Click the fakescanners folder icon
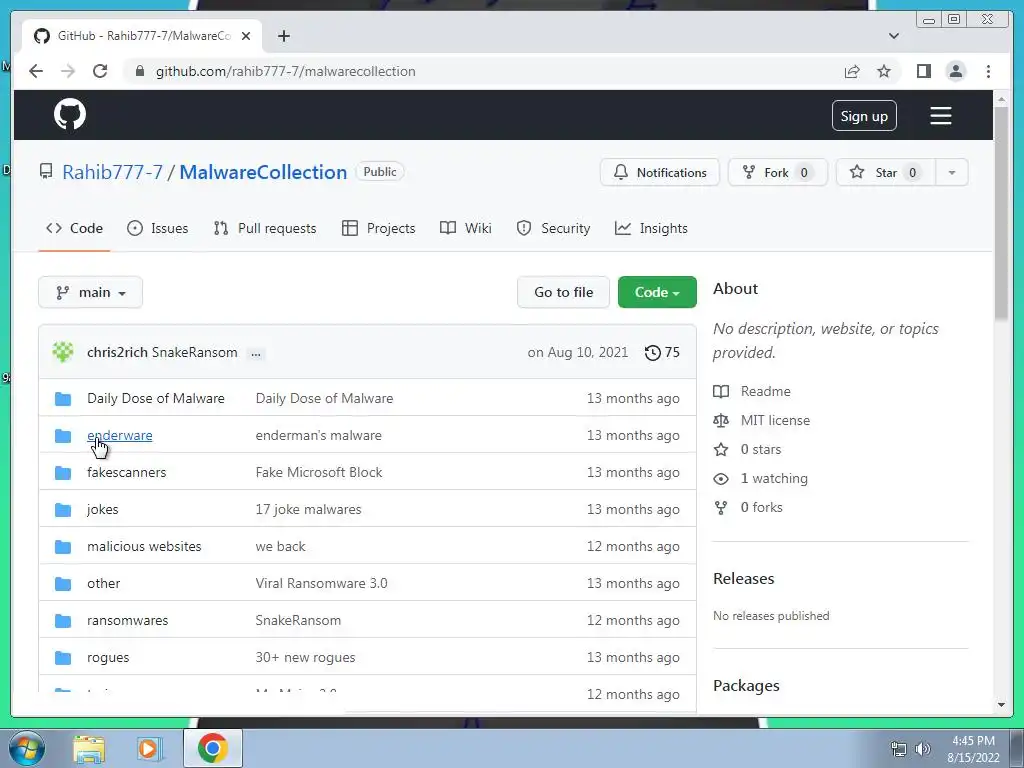 (x=63, y=473)
